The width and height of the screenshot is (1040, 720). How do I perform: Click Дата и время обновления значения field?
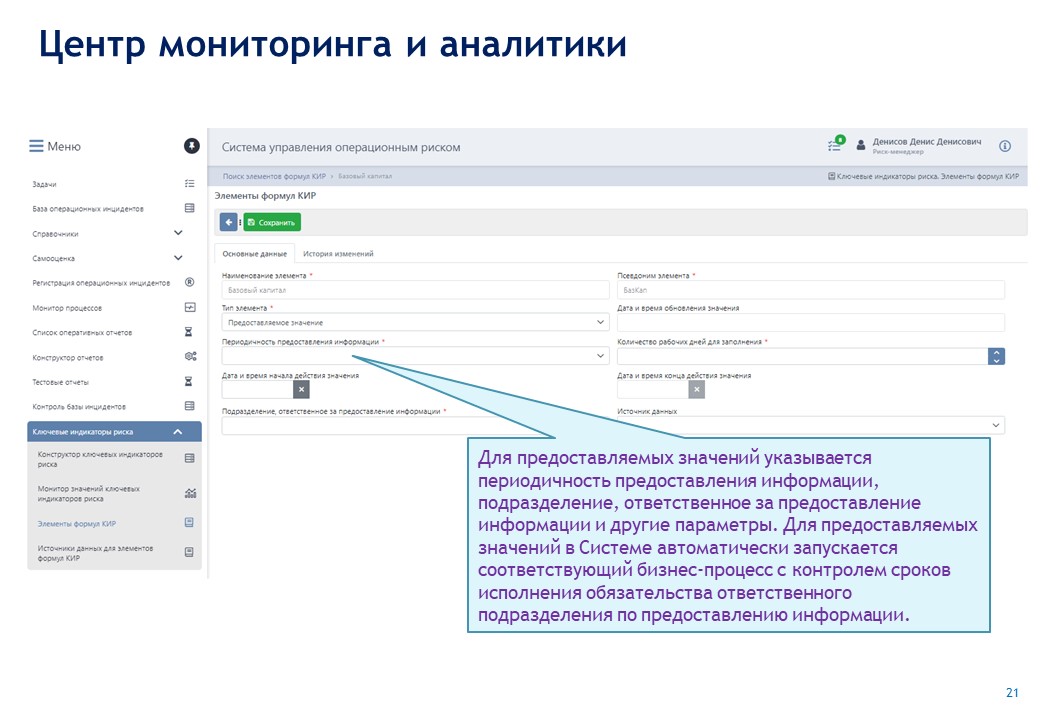pos(811,322)
